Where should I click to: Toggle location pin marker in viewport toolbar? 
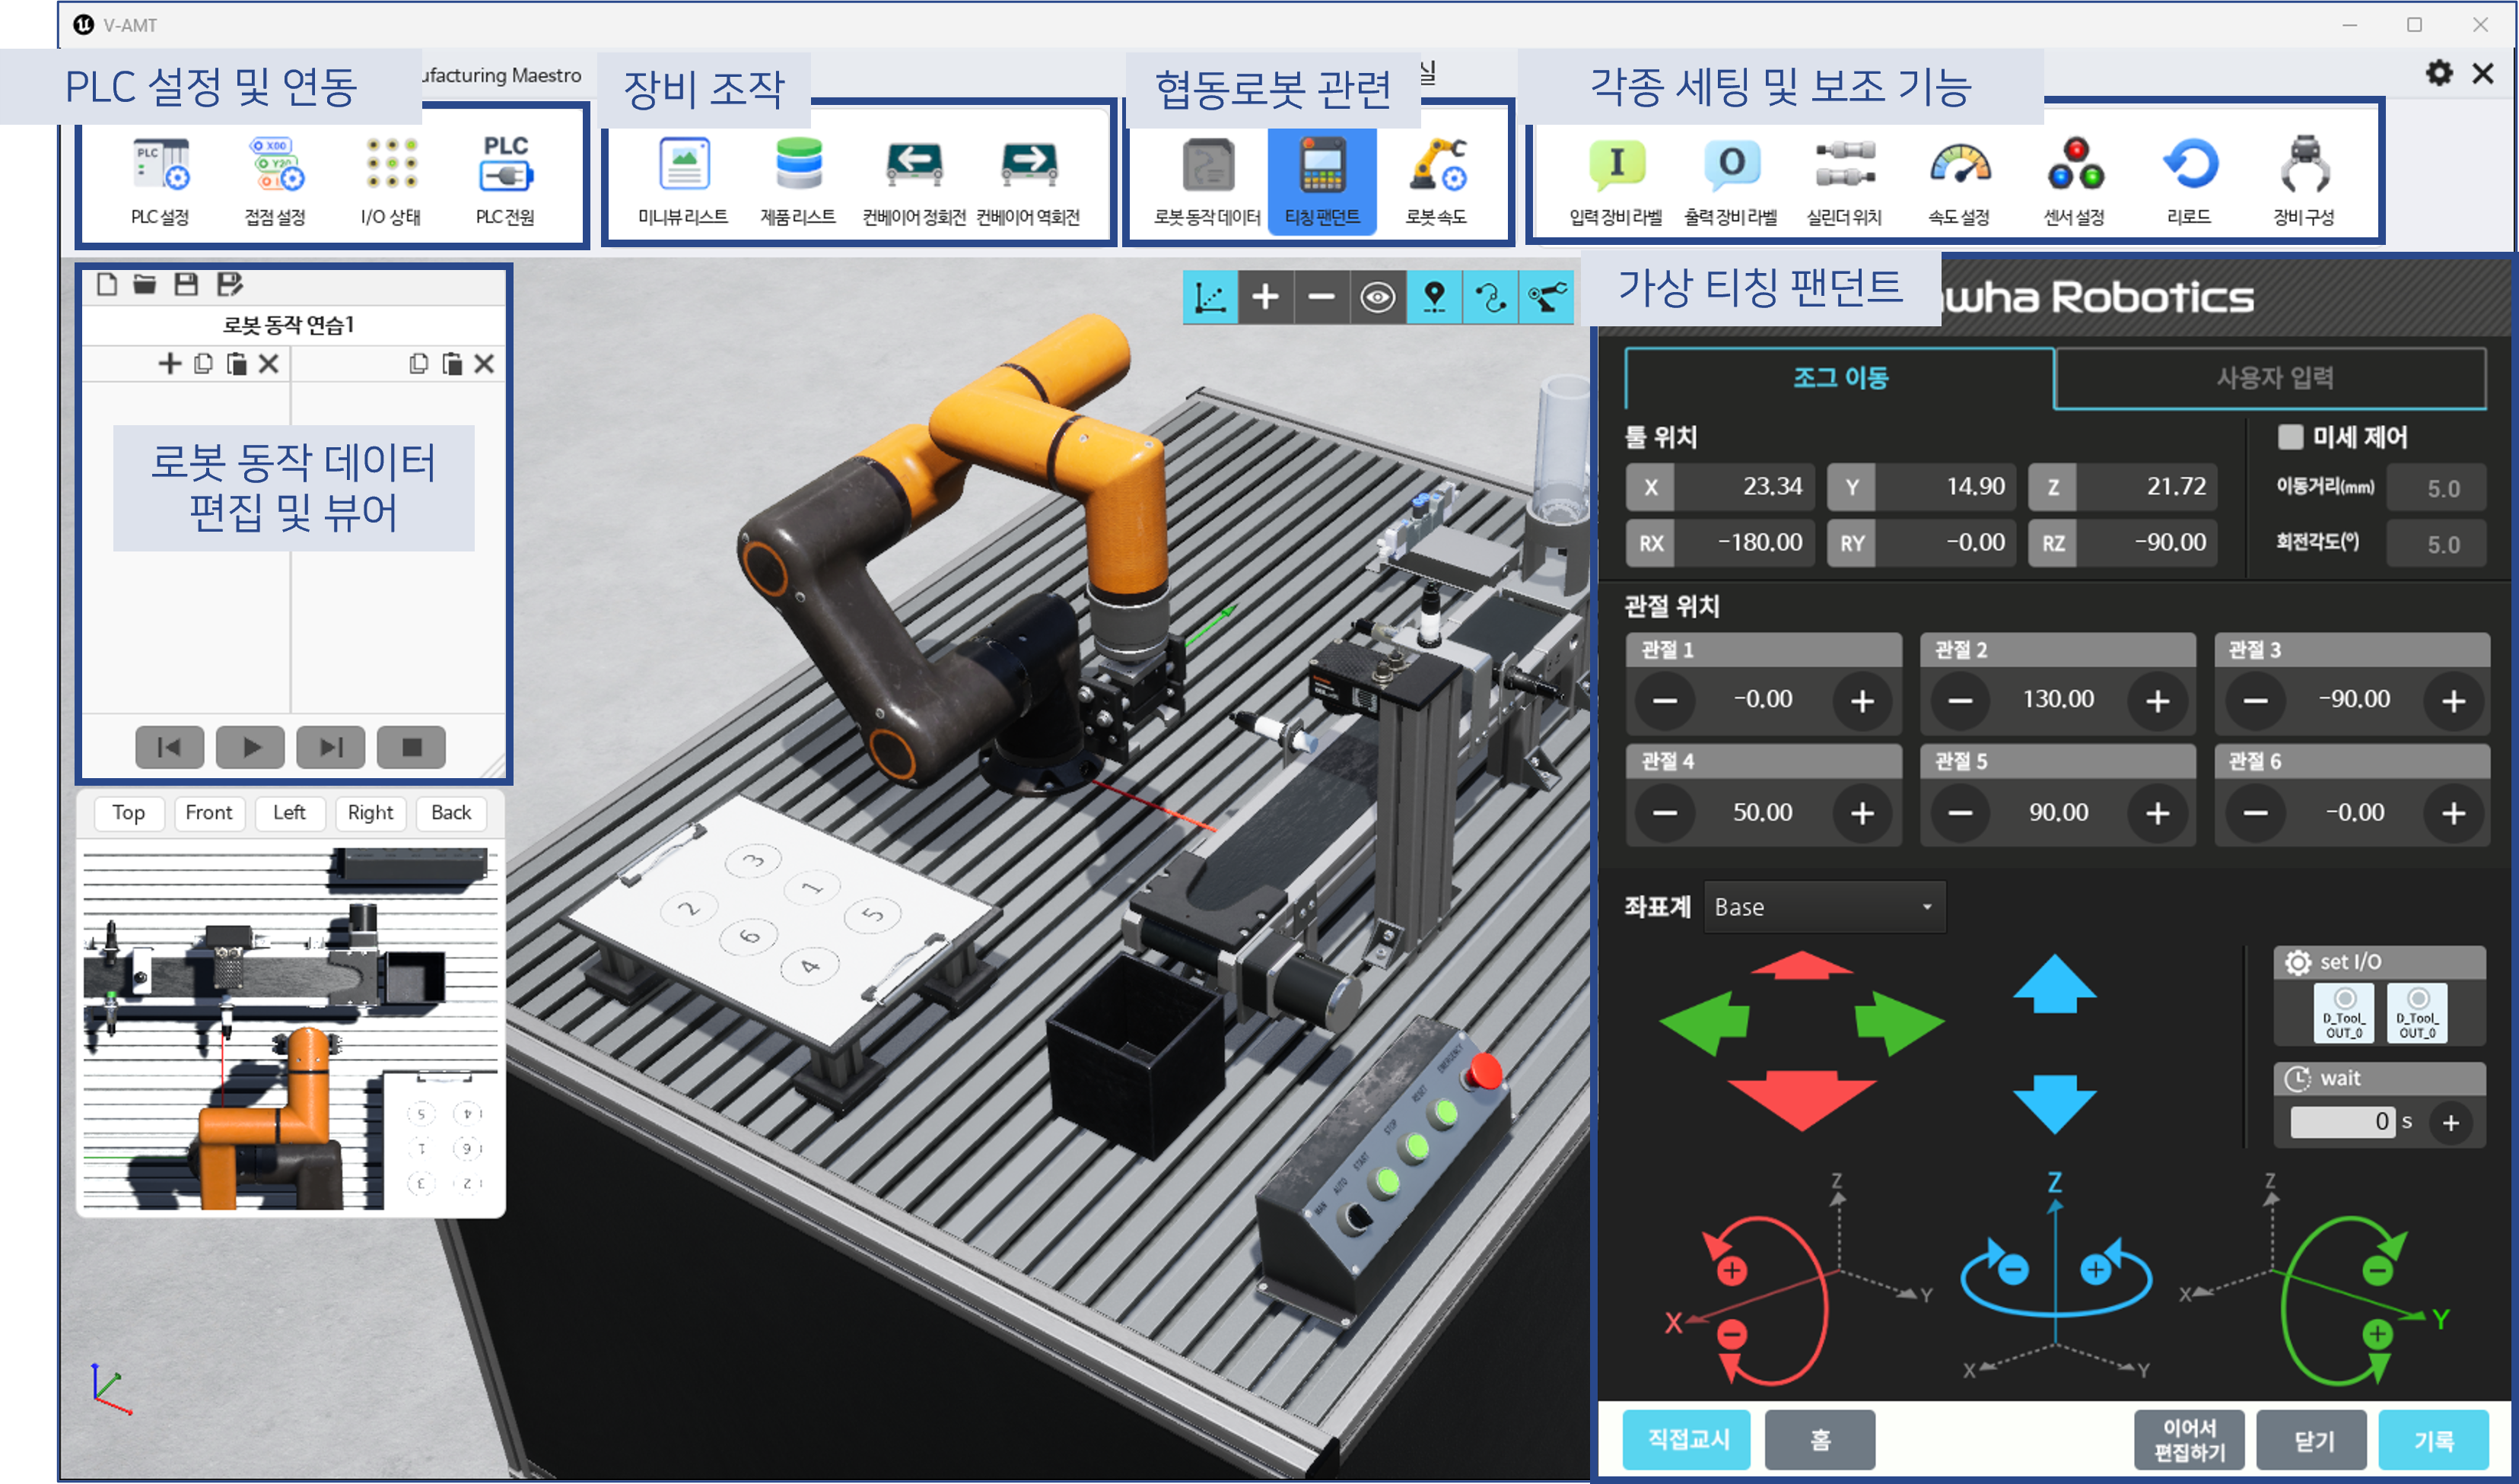(1434, 297)
